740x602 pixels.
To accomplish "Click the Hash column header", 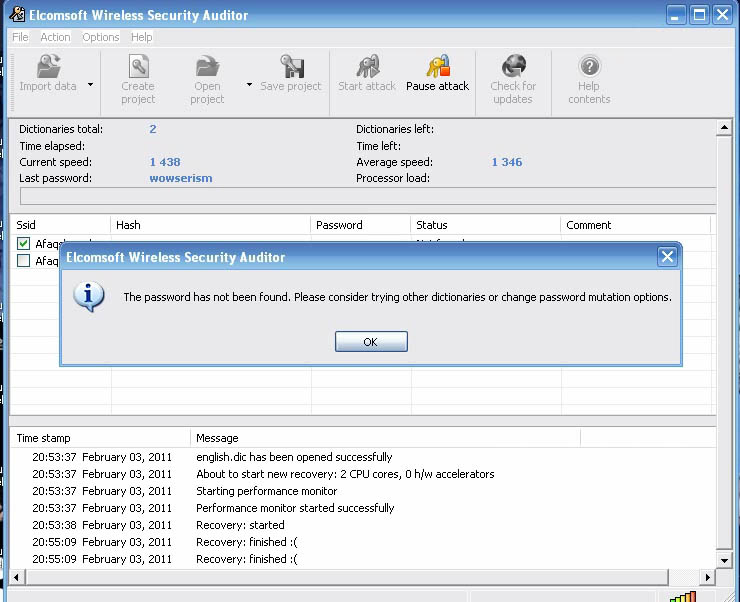I will pos(210,225).
